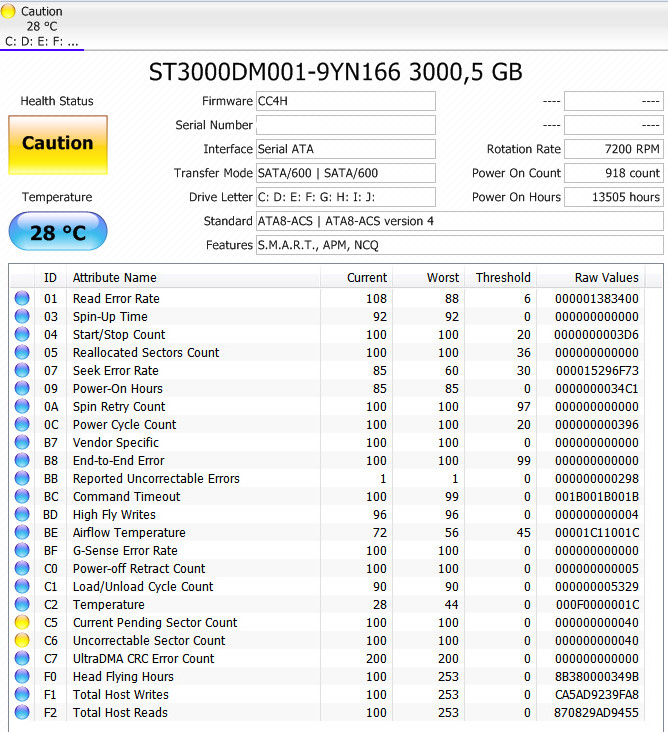This screenshot has height=732, width=668.
Task: Select the Caution 28 °C drive tab
Action: pyautogui.click(x=42, y=25)
